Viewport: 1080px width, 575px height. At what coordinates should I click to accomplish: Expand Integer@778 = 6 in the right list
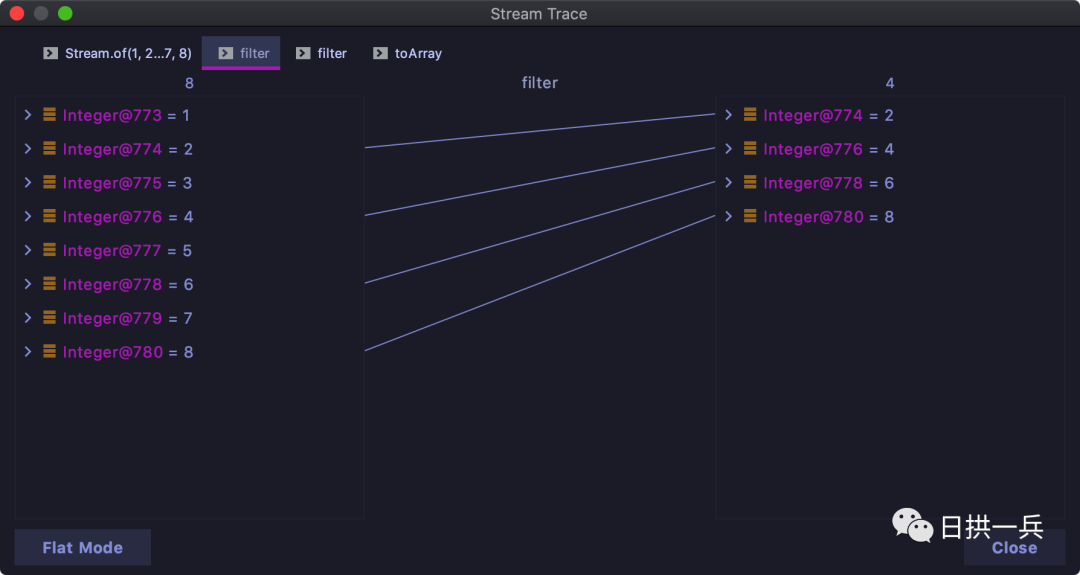[x=728, y=182]
